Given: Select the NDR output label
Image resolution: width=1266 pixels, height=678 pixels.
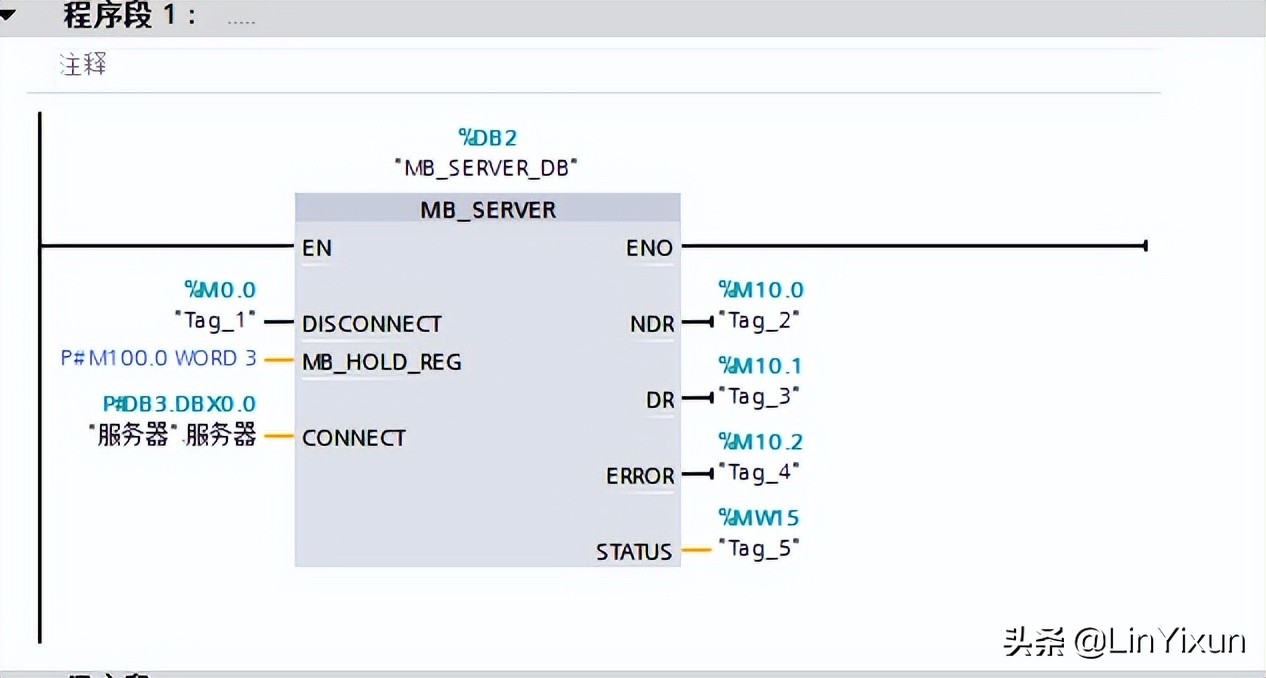Looking at the screenshot, I should (652, 324).
